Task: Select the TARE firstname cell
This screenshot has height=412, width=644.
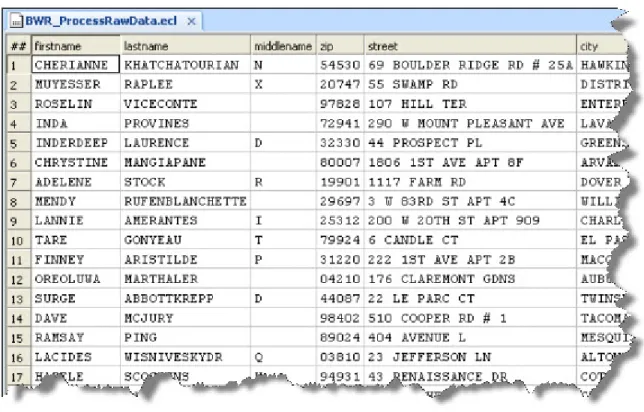Action: (x=76, y=240)
